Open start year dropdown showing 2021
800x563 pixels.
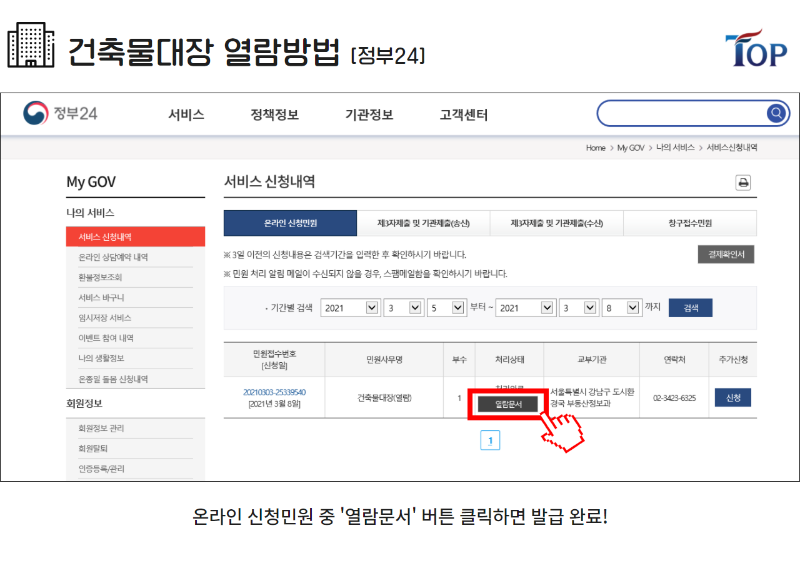point(350,308)
